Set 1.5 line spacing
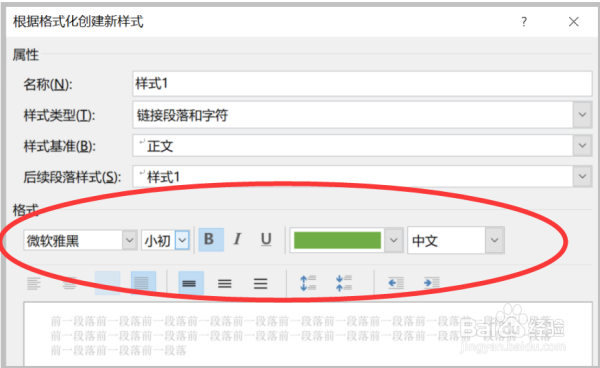The height and width of the screenshot is (368, 600). [225, 283]
